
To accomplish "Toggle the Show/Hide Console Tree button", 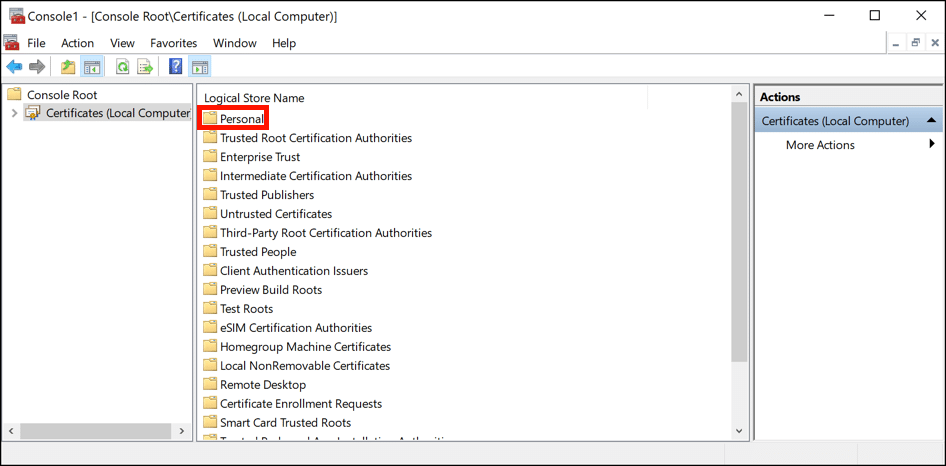I will point(91,67).
